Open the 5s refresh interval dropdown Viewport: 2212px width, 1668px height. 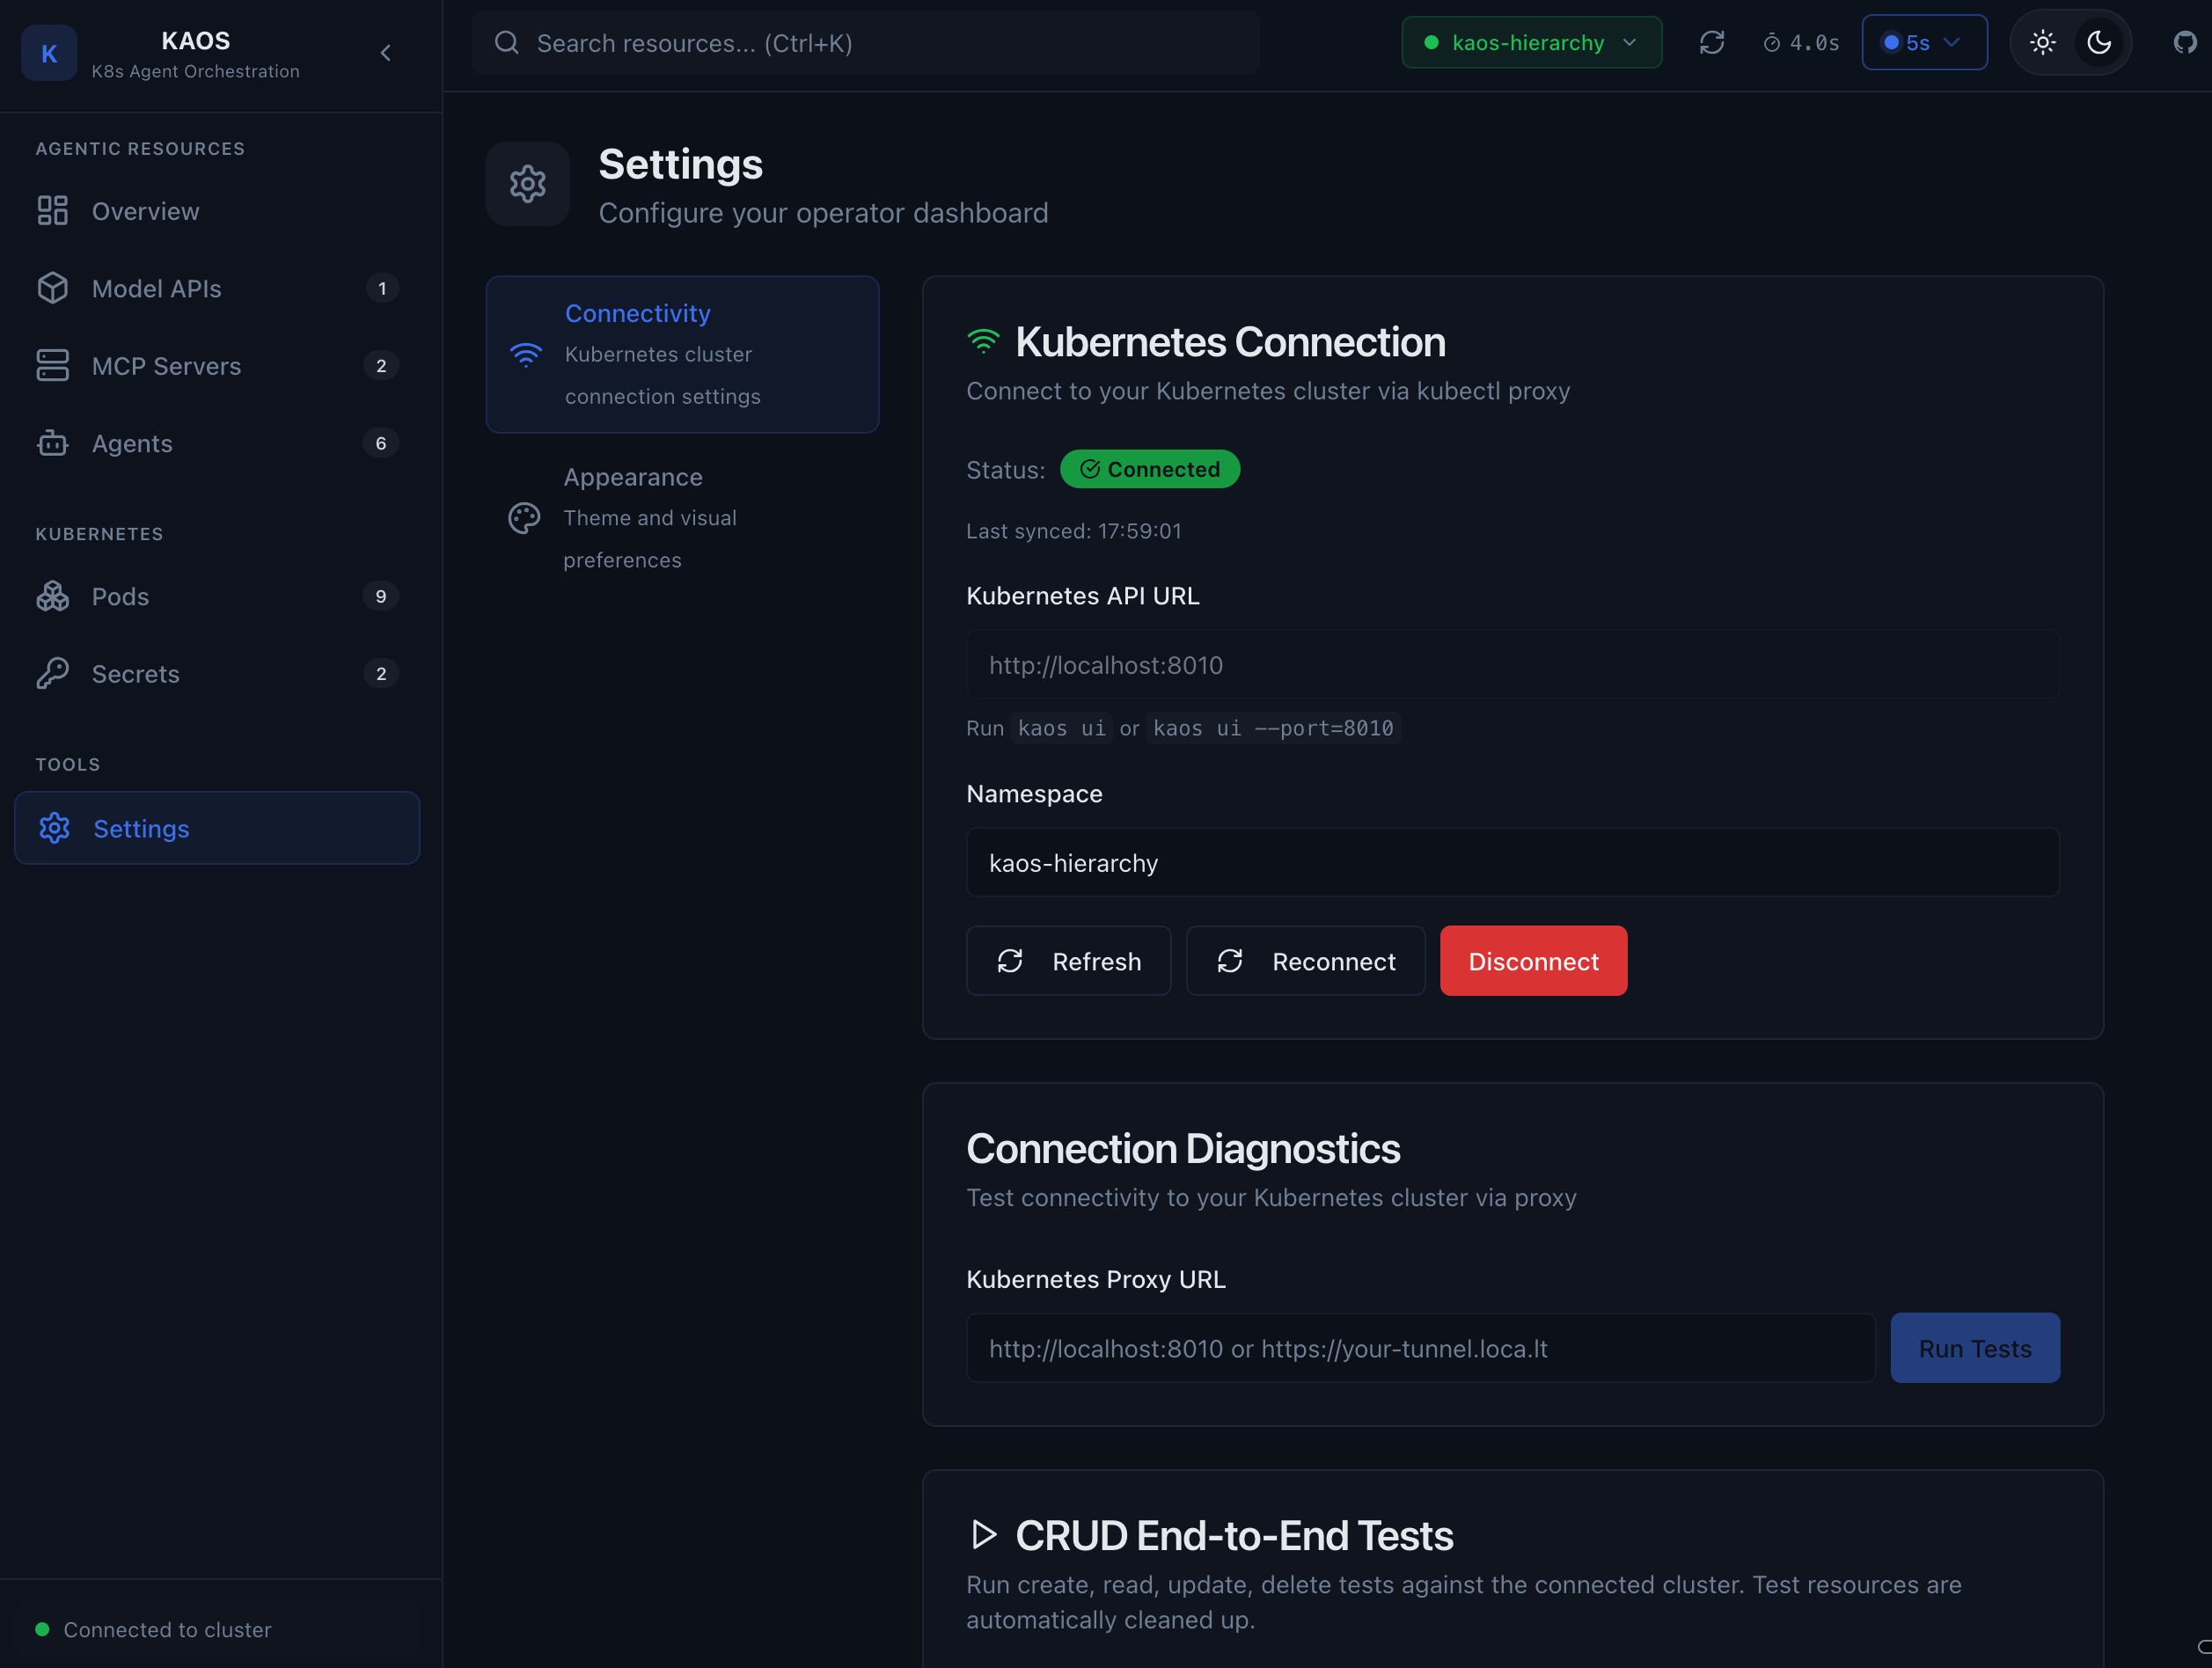1924,42
